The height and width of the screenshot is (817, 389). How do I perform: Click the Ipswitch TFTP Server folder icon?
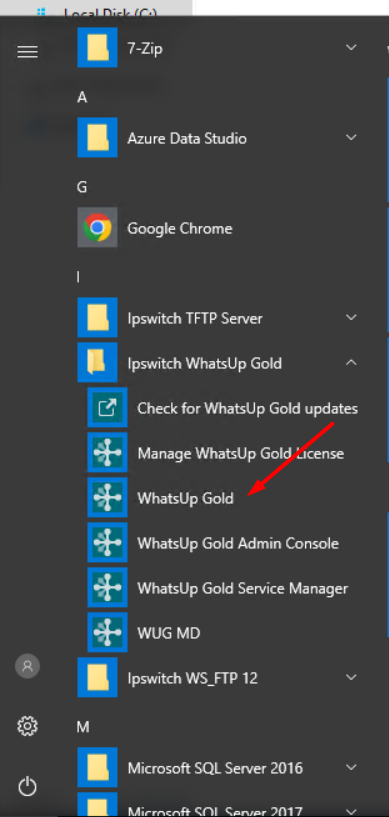pyautogui.click(x=97, y=317)
